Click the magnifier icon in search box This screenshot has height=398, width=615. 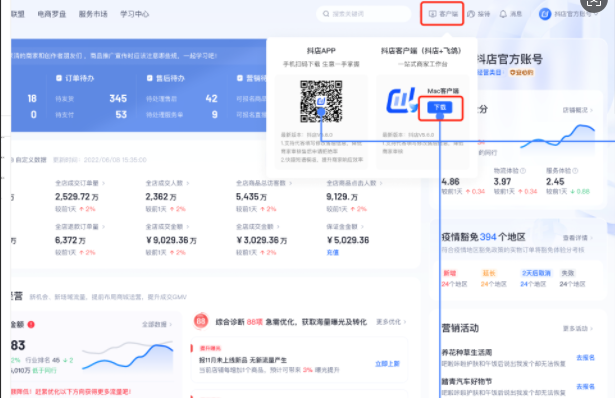pyautogui.click(x=326, y=14)
